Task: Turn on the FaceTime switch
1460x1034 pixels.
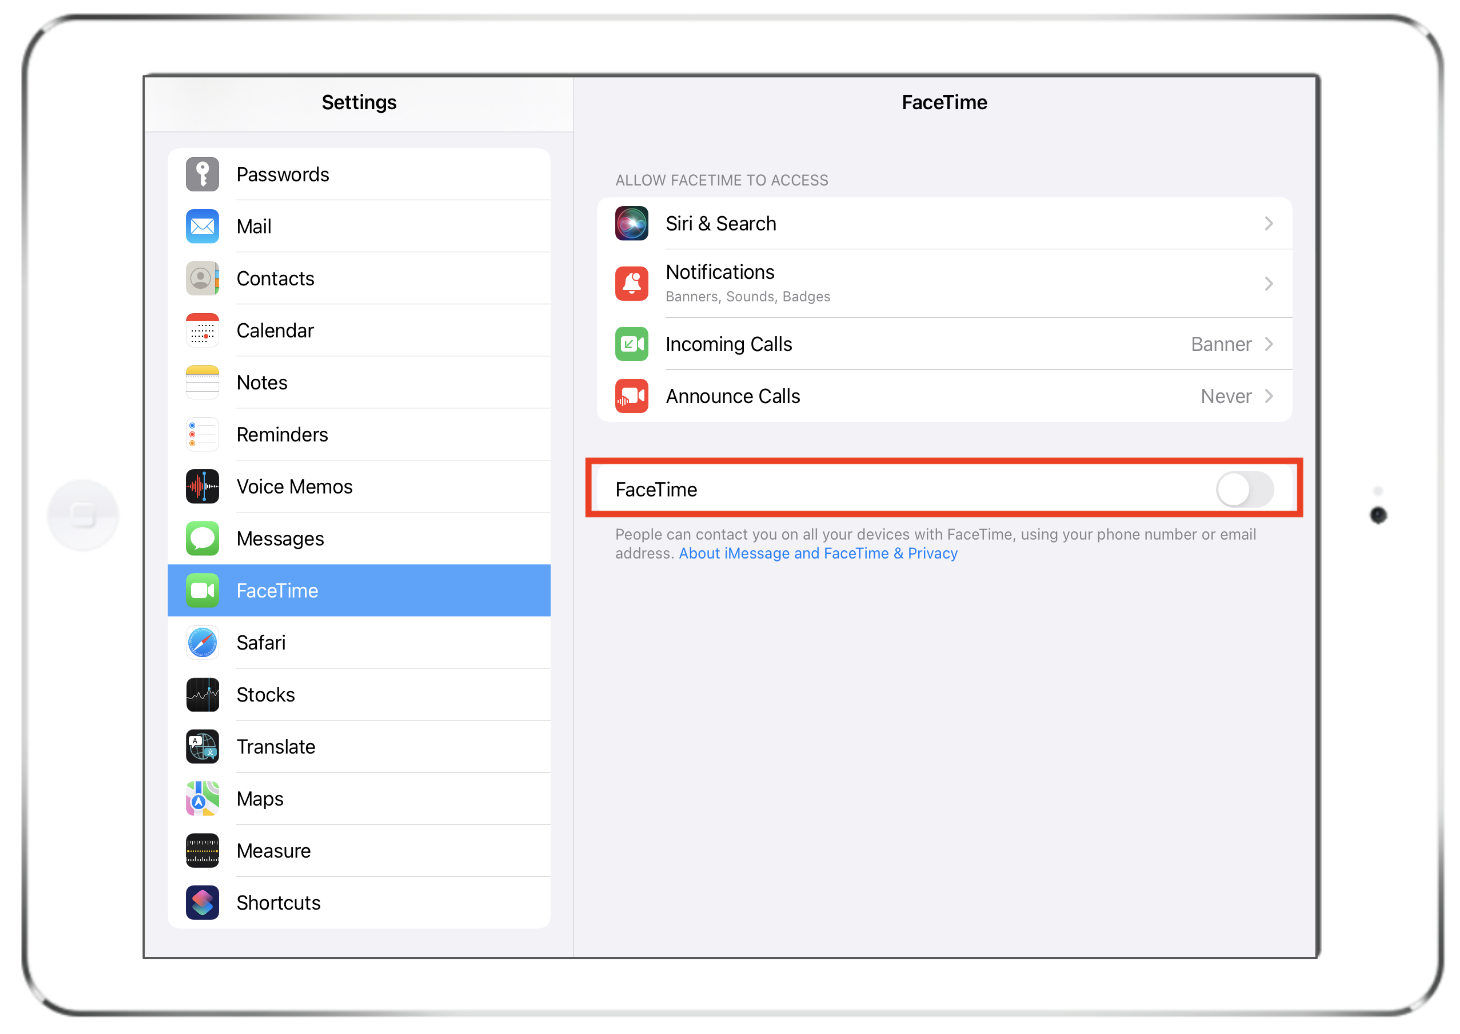Action: pos(1244,489)
